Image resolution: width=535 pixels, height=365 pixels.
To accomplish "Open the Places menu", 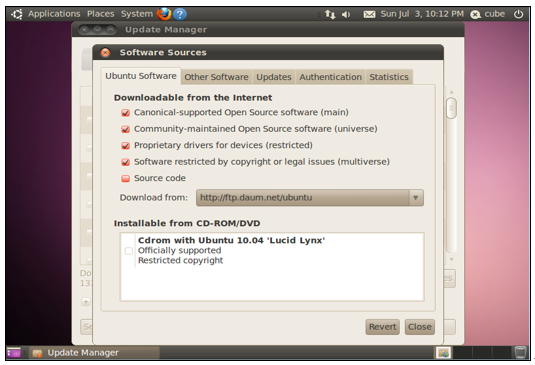I will (x=100, y=14).
